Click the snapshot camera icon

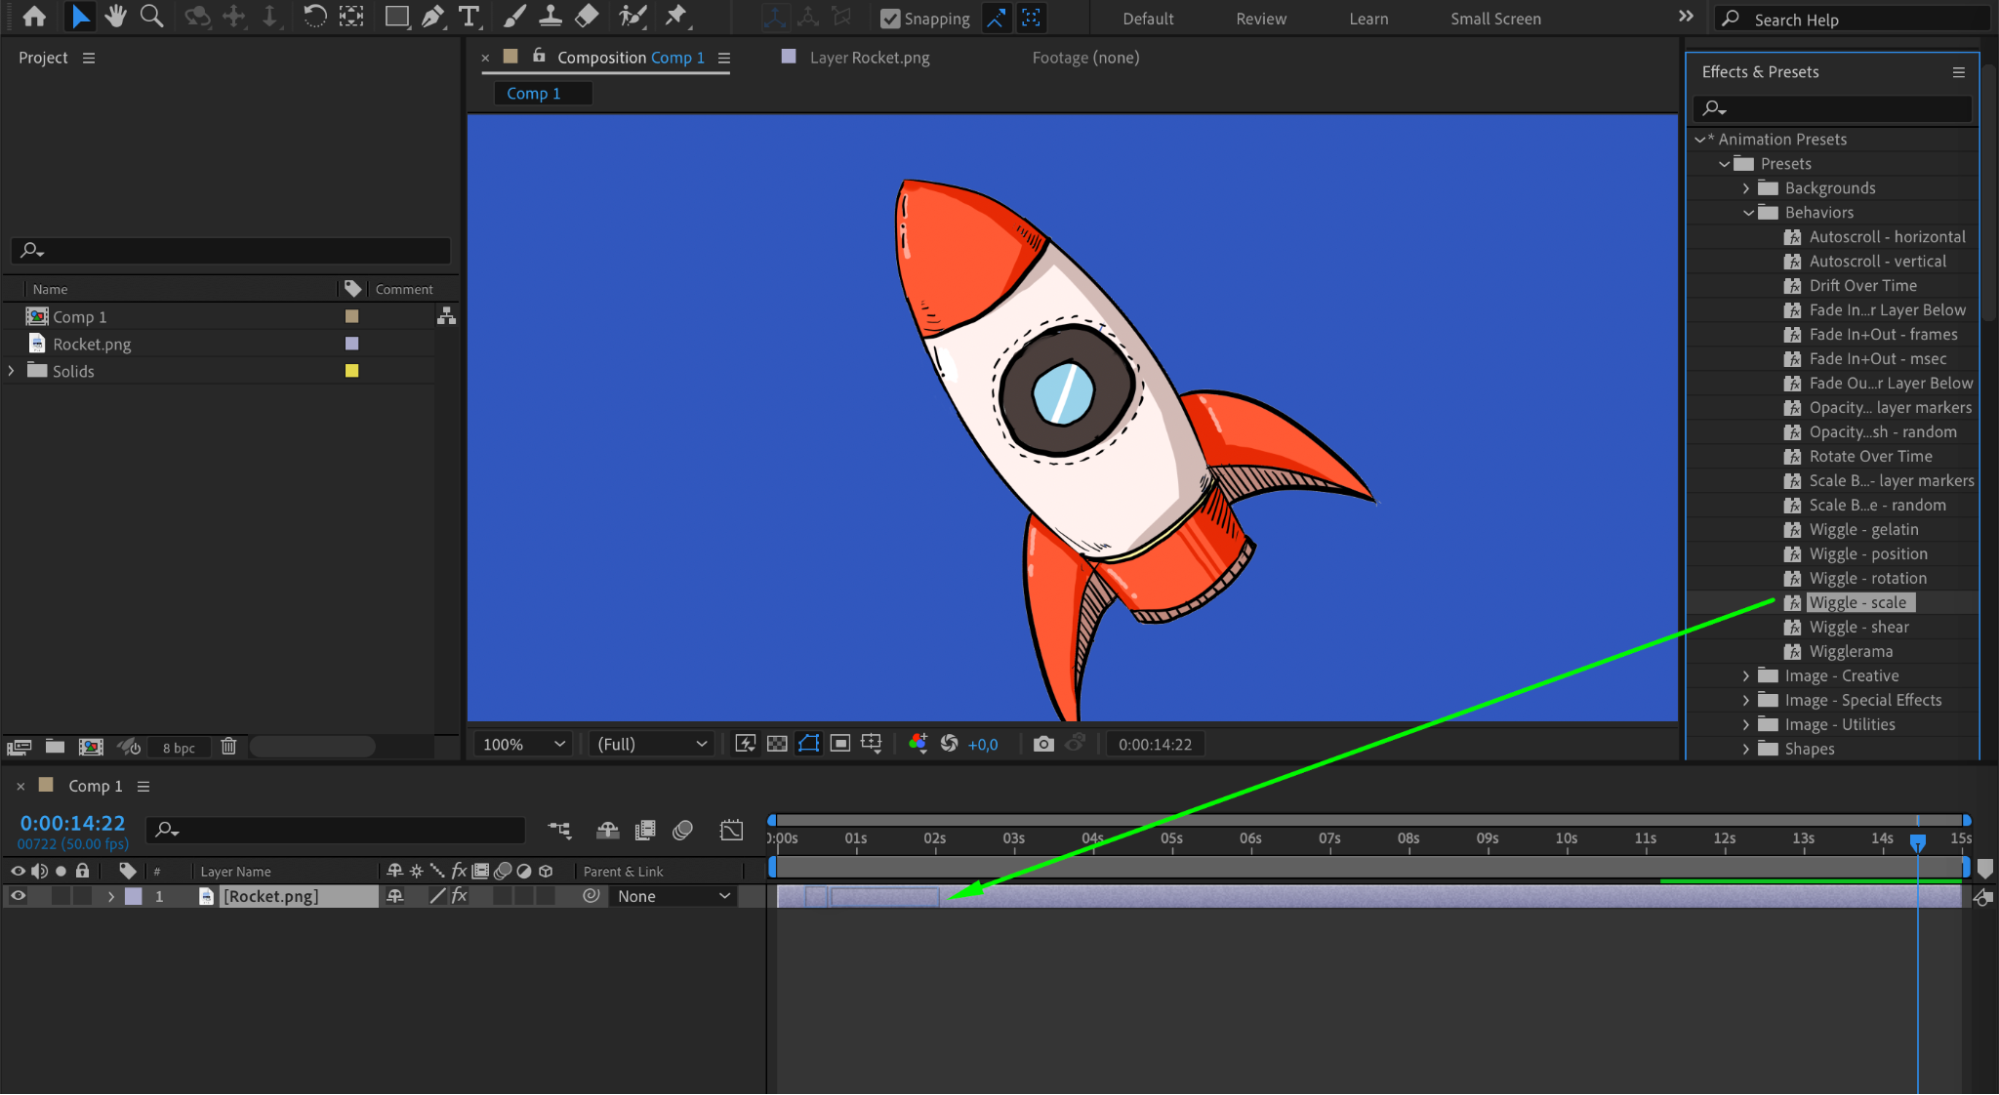point(1043,744)
